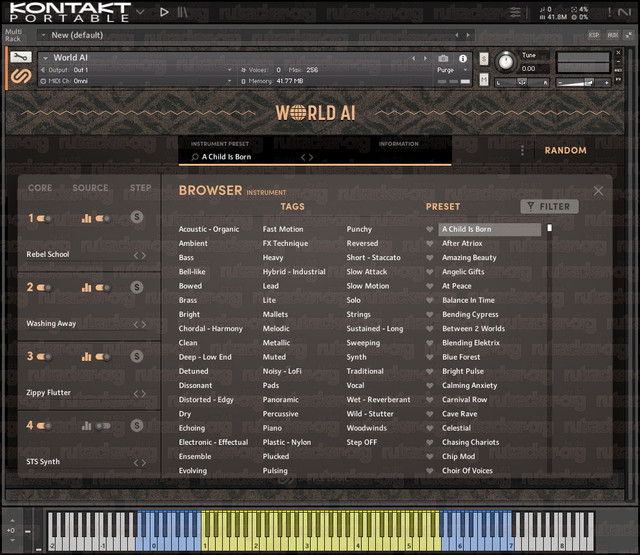Click the wrench edit icon for World AI

pyautogui.click(x=20, y=57)
